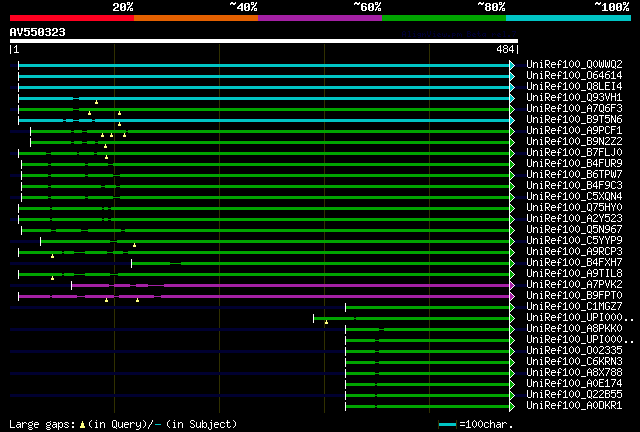Image resolution: width=640 pixels, height=432 pixels.
Task: Click the yellow gap marker under Q93VH1 bar
Action: point(96,102)
